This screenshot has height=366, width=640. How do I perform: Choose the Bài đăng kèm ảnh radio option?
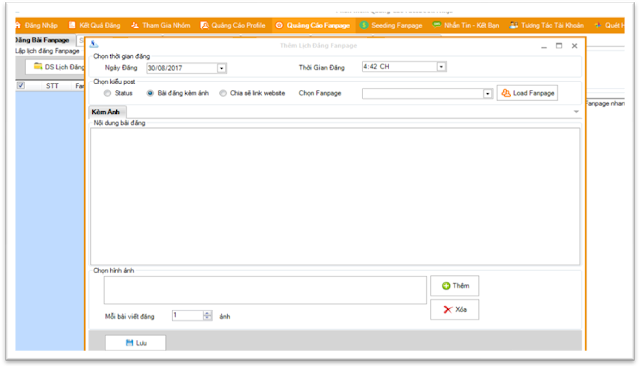pos(150,93)
